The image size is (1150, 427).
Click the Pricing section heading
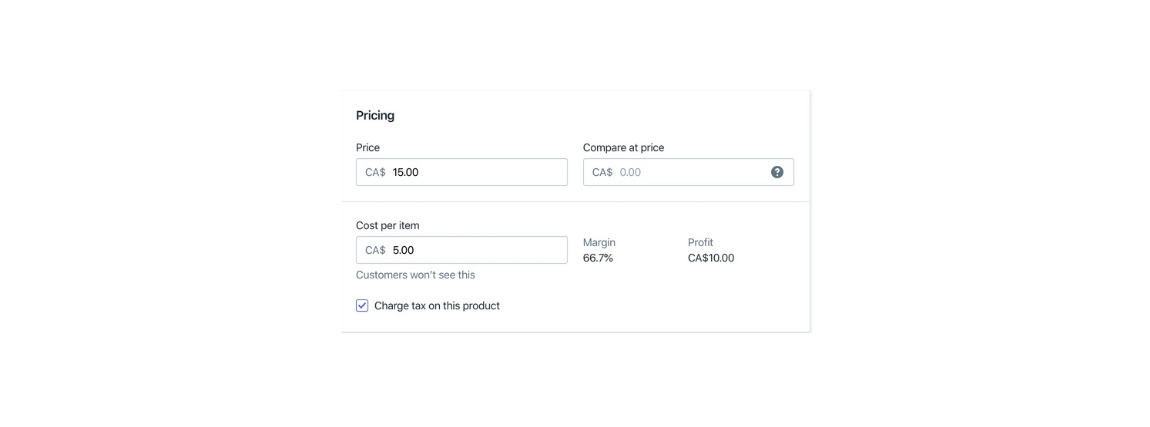point(375,115)
